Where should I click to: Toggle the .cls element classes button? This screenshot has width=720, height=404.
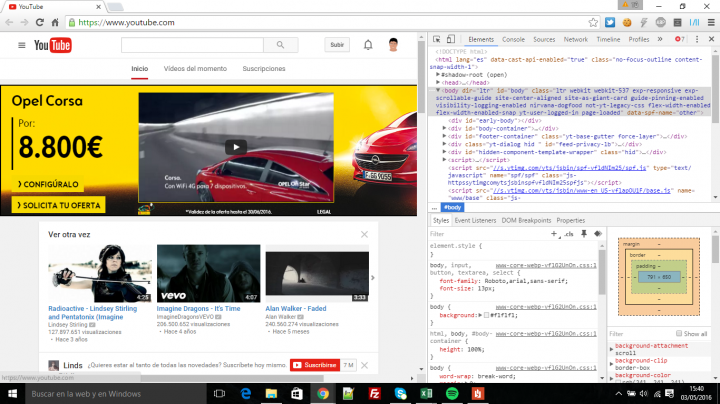(569, 234)
